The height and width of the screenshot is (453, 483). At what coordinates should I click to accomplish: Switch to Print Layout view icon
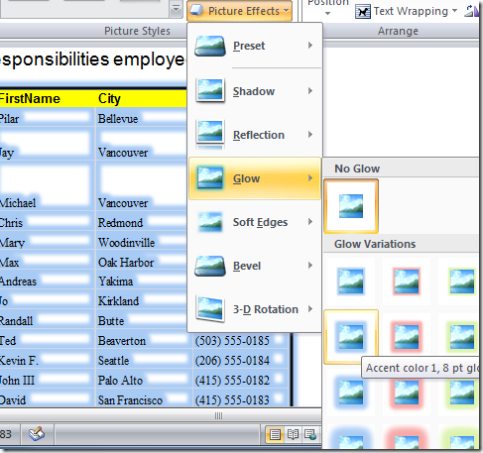tap(275, 434)
